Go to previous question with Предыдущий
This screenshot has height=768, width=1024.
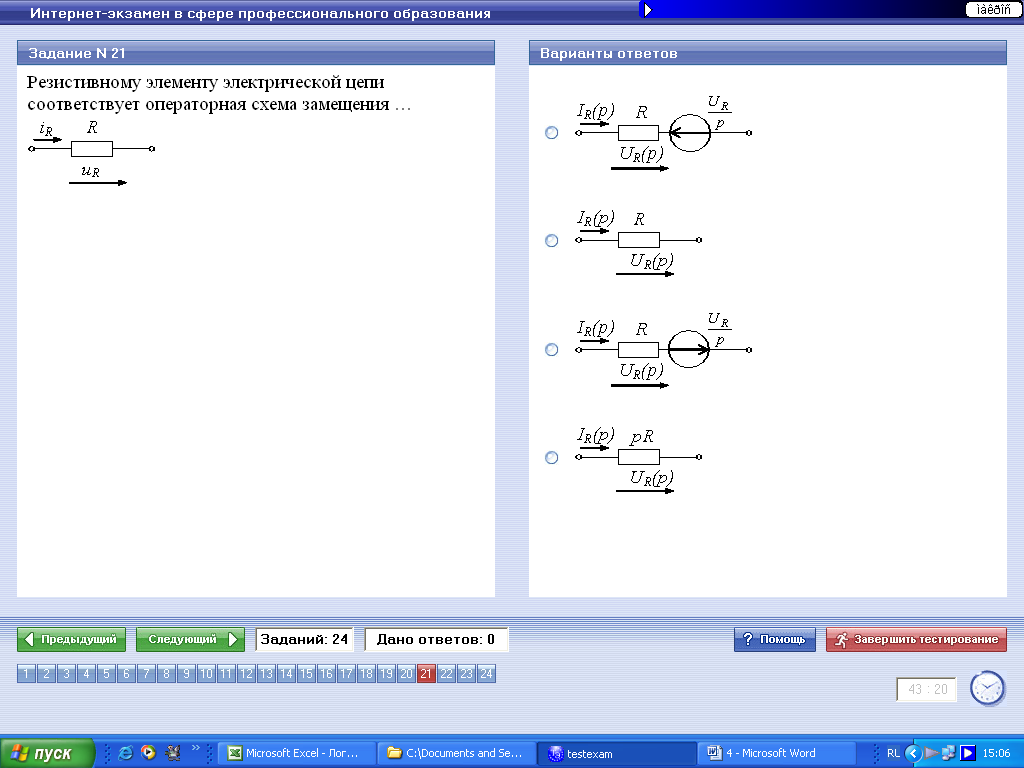pos(71,639)
